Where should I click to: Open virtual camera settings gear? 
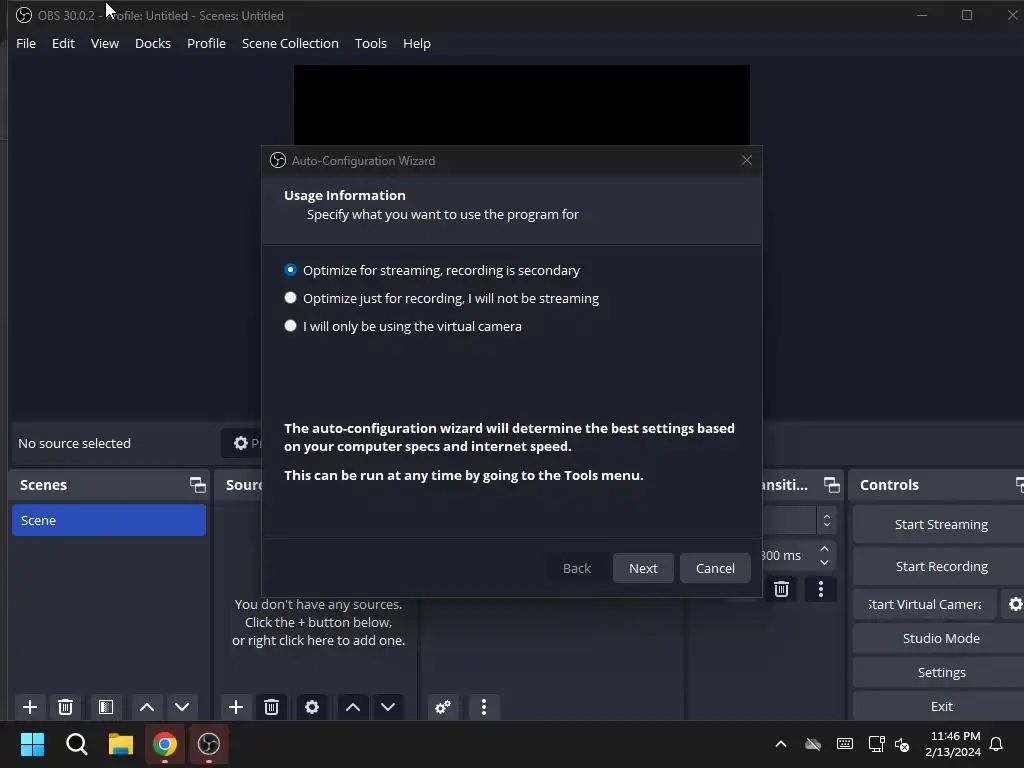click(x=1015, y=604)
